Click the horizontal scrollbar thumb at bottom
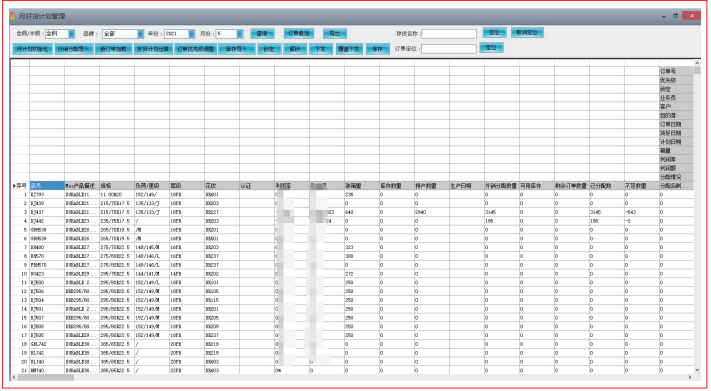This screenshot has height=391, width=711. pyautogui.click(x=45, y=377)
